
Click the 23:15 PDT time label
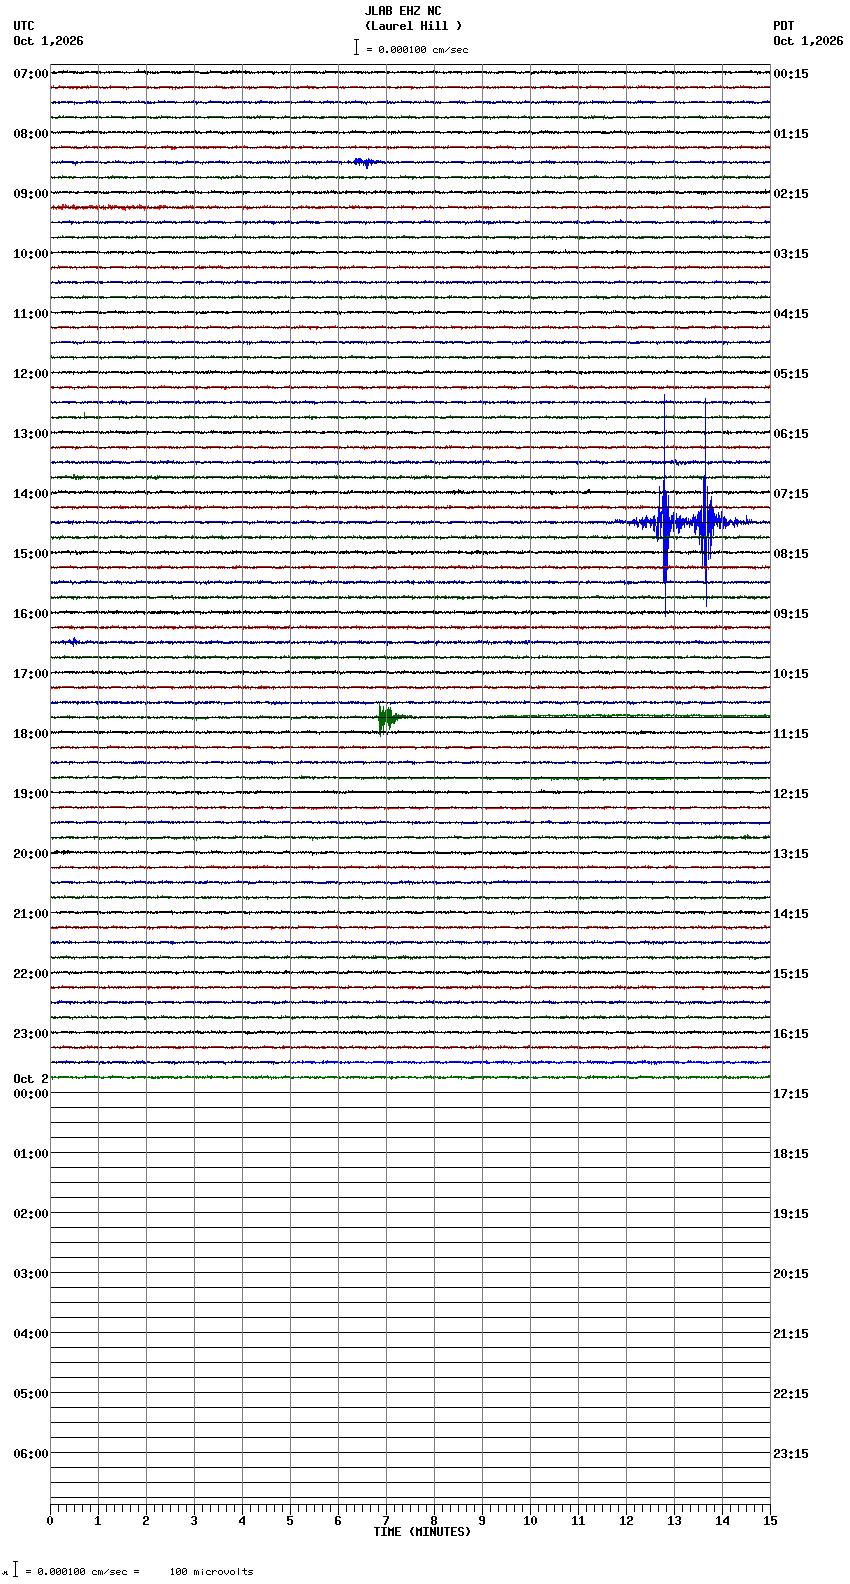tap(791, 1454)
